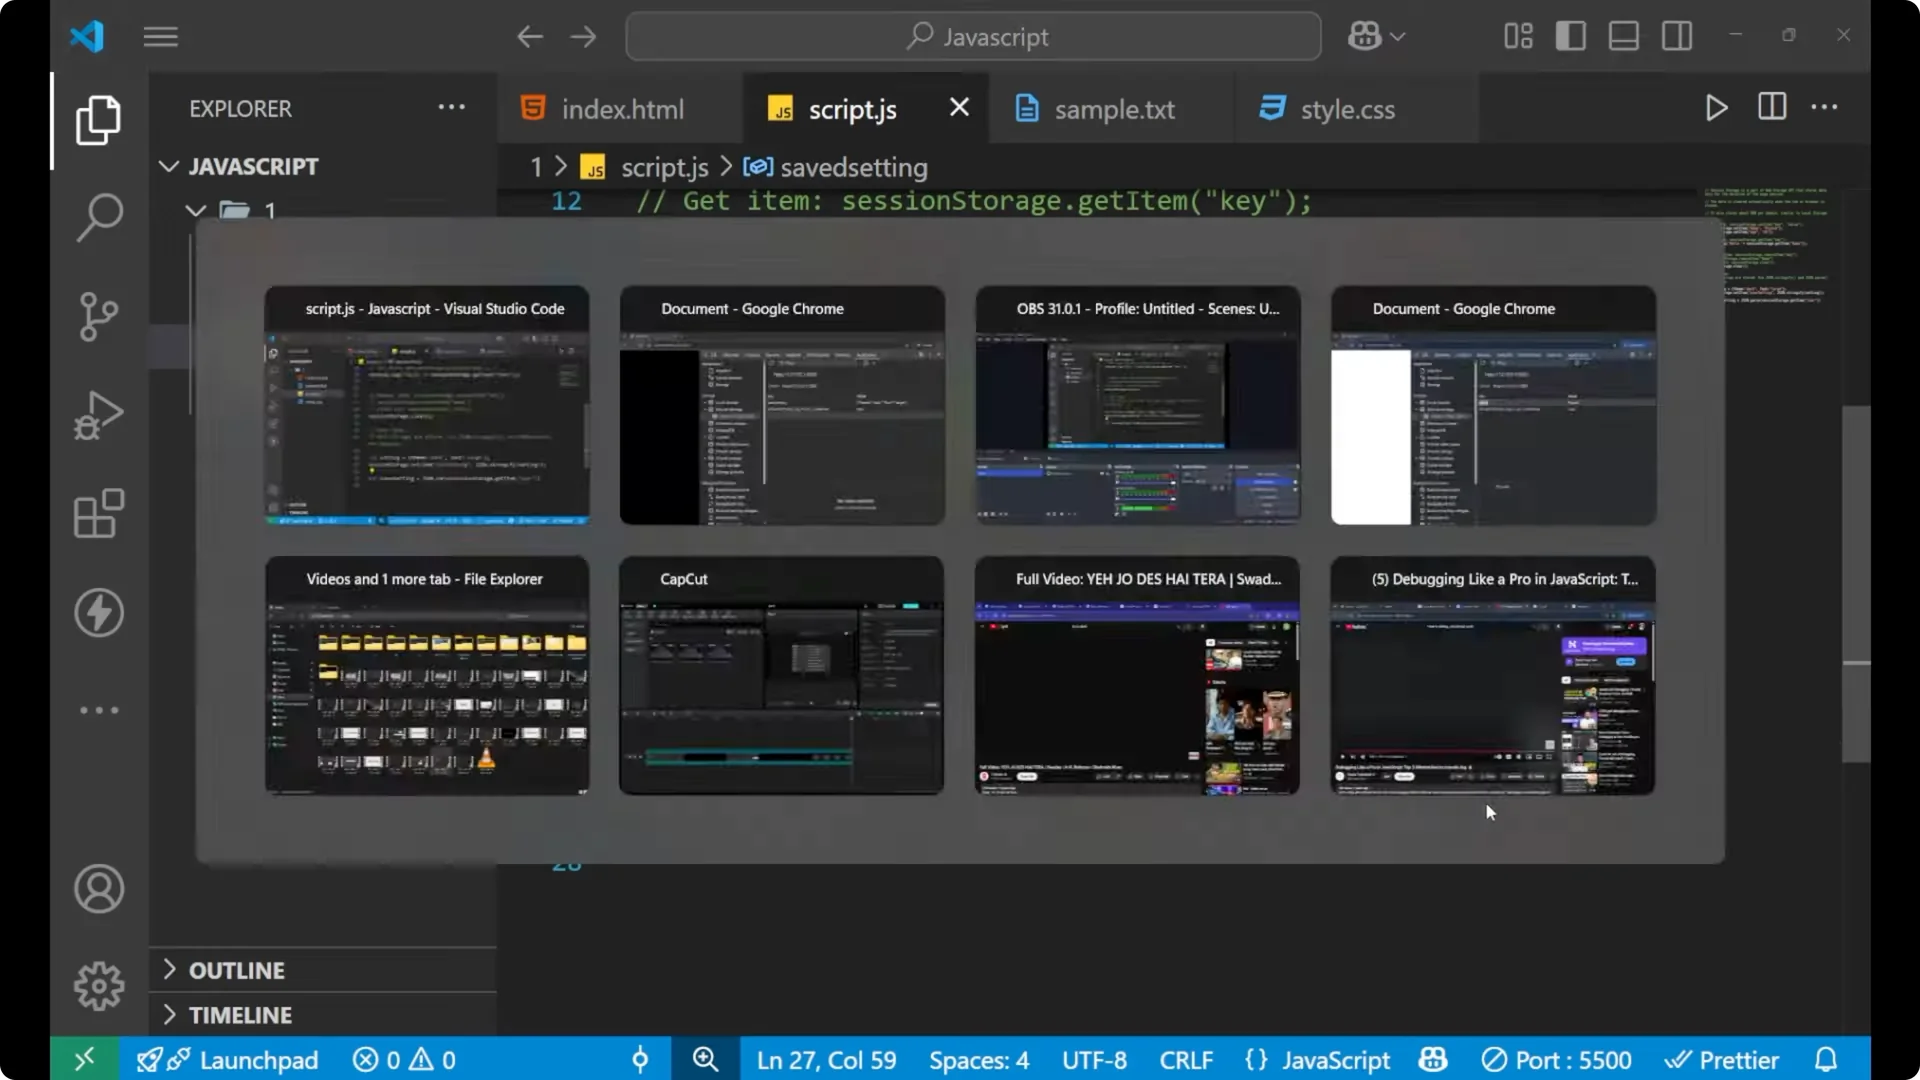
Task: Toggle the secondary side bar
Action: pos(1676,35)
